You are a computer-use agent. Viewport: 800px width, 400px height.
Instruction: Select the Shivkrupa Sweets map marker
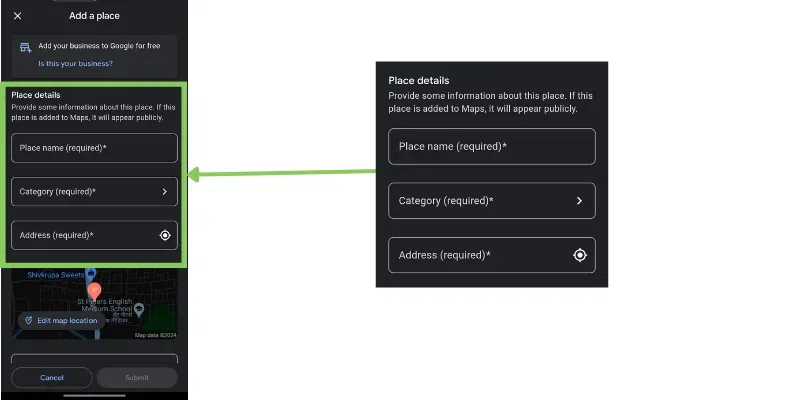[x=91, y=274]
